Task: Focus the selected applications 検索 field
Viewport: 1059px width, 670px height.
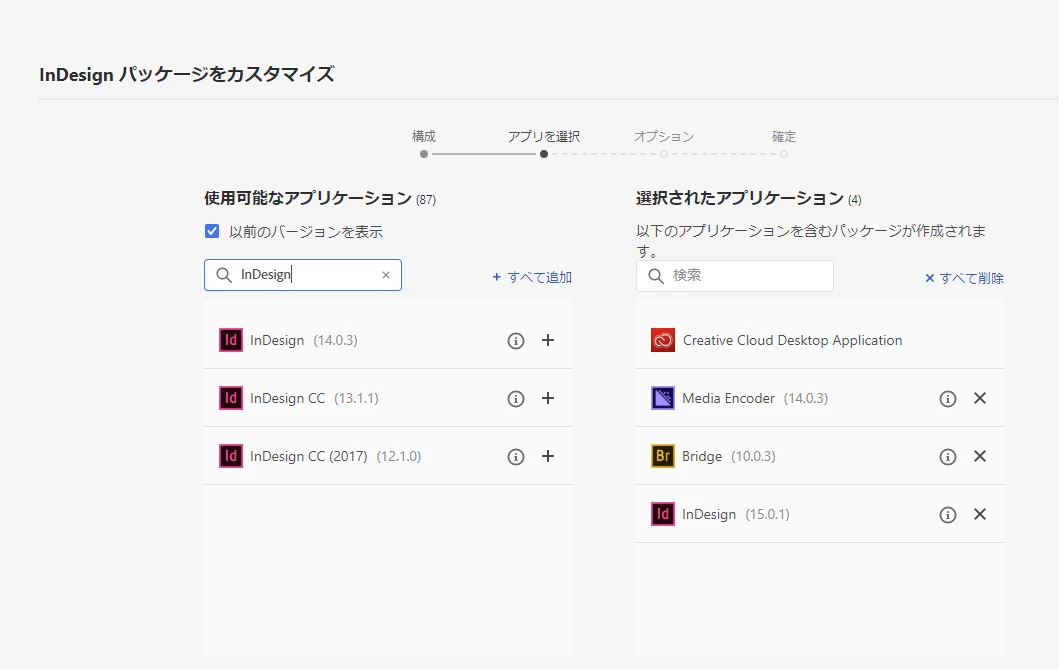Action: pos(735,276)
